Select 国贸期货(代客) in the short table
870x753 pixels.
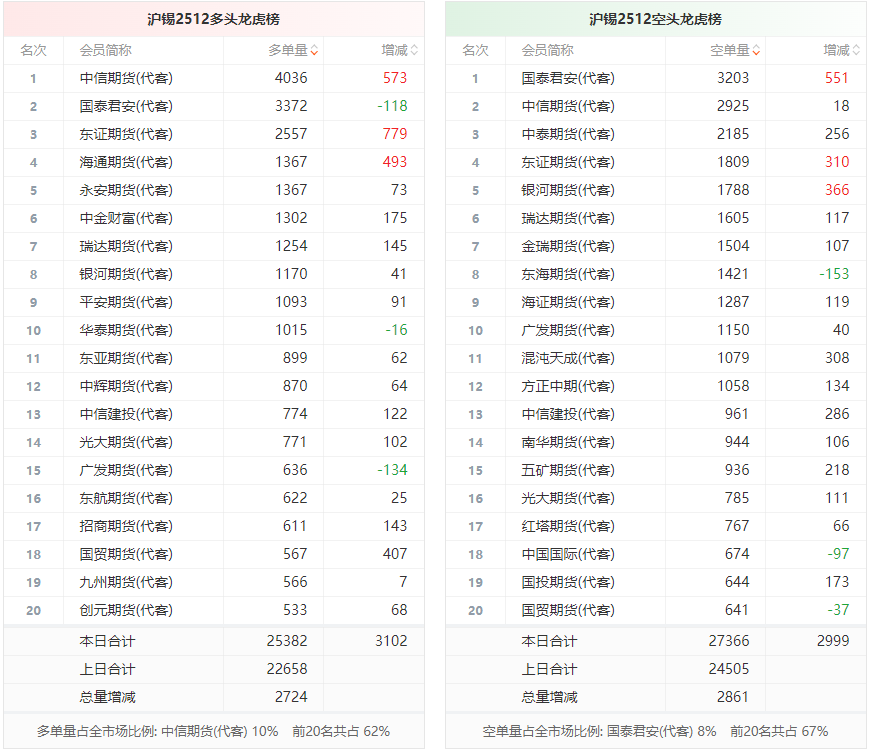click(x=568, y=610)
